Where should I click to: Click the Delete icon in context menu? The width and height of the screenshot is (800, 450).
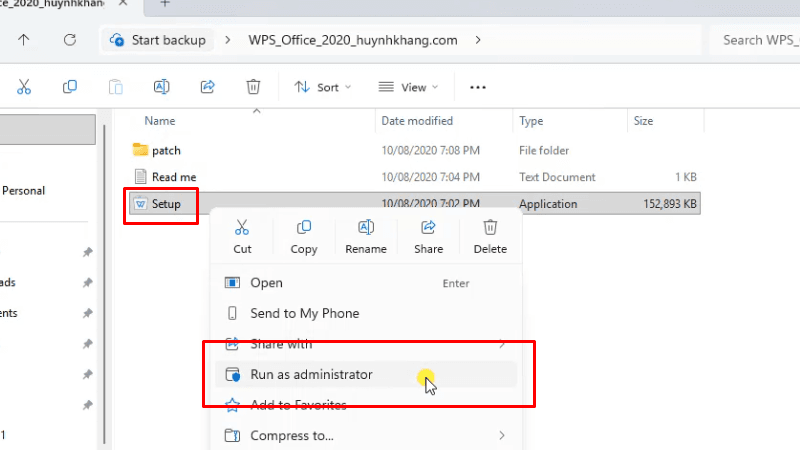pyautogui.click(x=490, y=228)
